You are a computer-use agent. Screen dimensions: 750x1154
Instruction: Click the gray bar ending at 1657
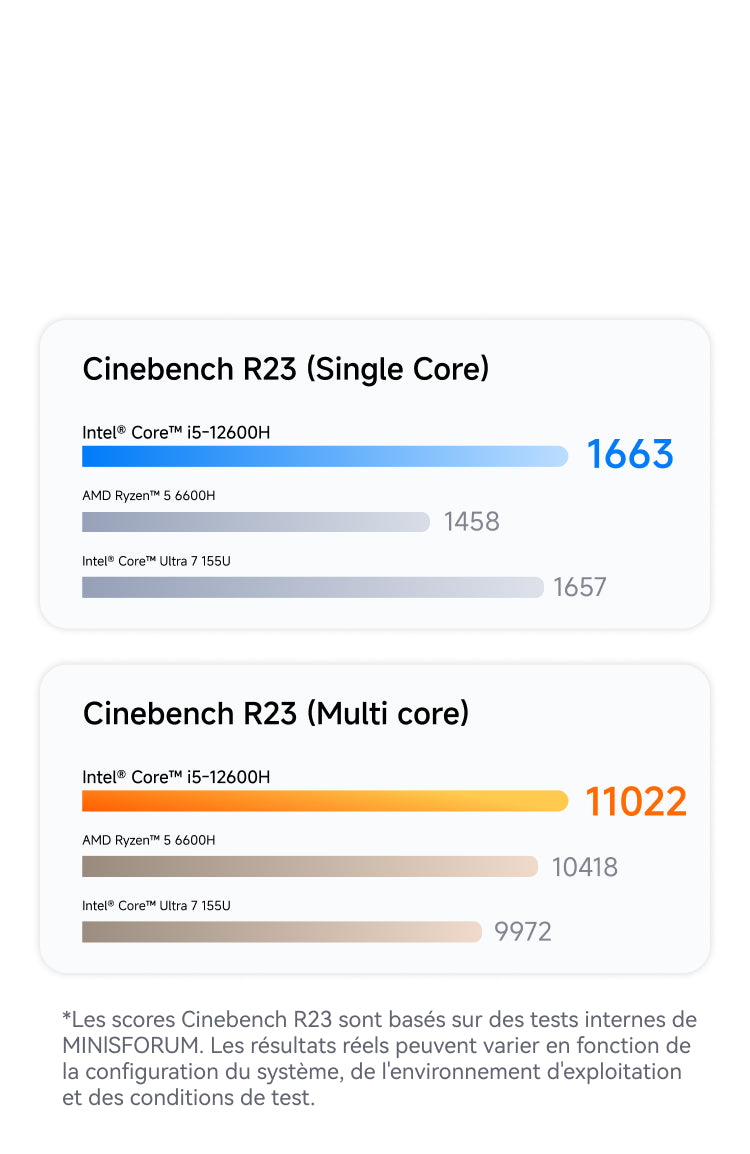pyautogui.click(x=312, y=587)
